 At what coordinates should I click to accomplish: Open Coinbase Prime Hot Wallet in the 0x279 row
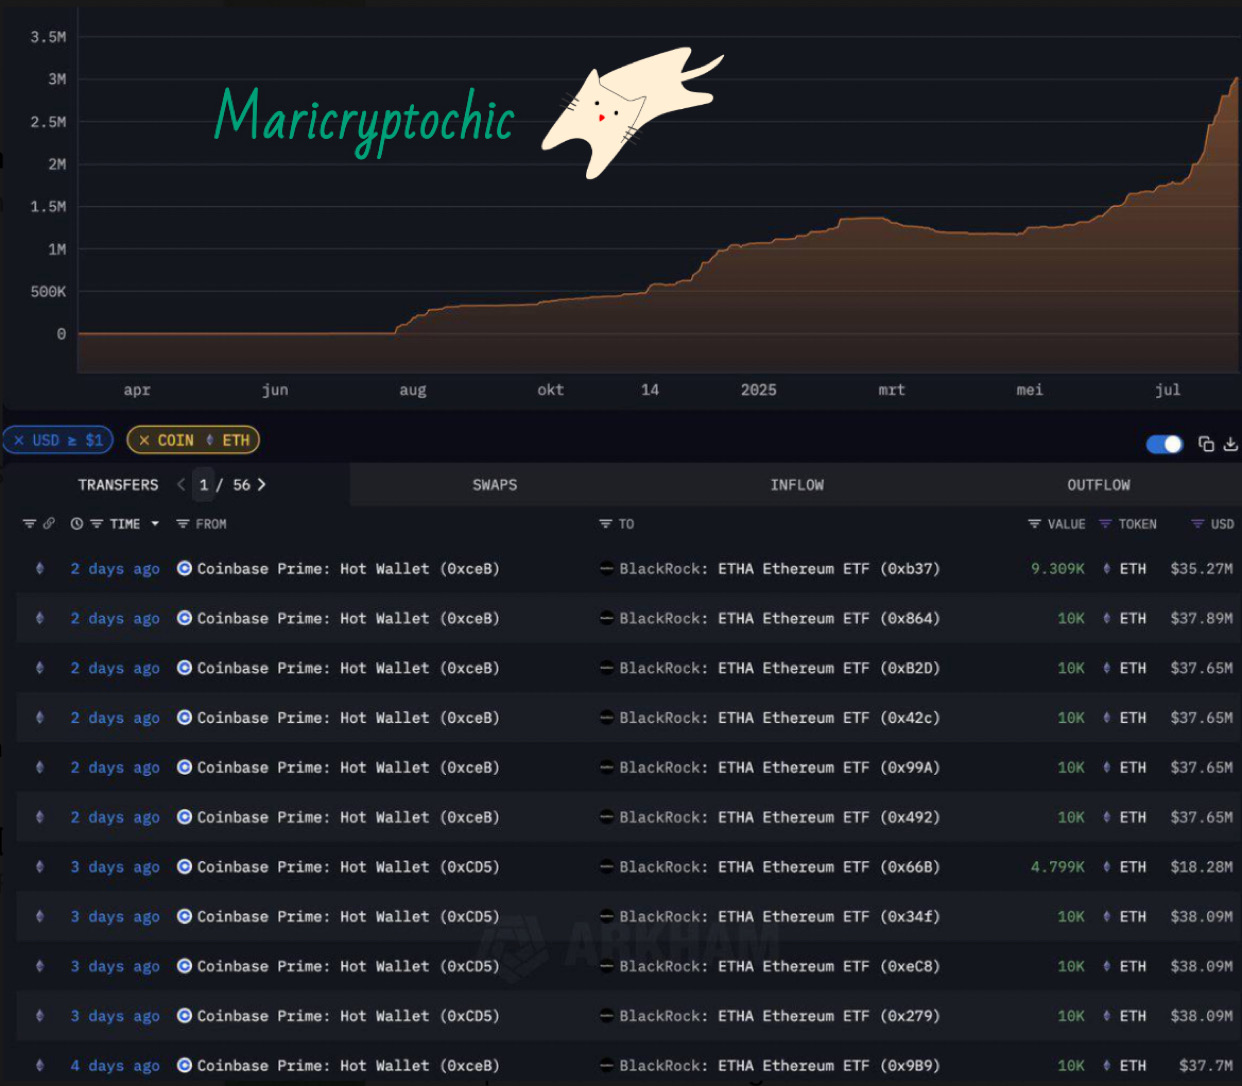click(x=348, y=1016)
